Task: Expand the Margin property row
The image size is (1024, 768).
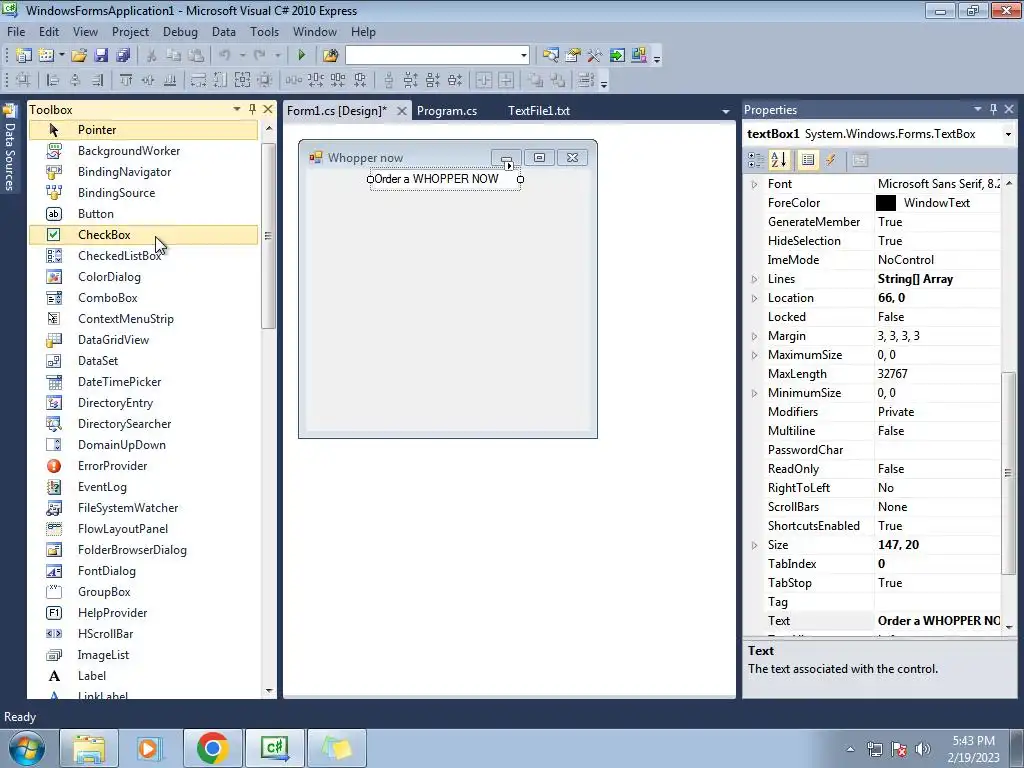Action: 754,336
